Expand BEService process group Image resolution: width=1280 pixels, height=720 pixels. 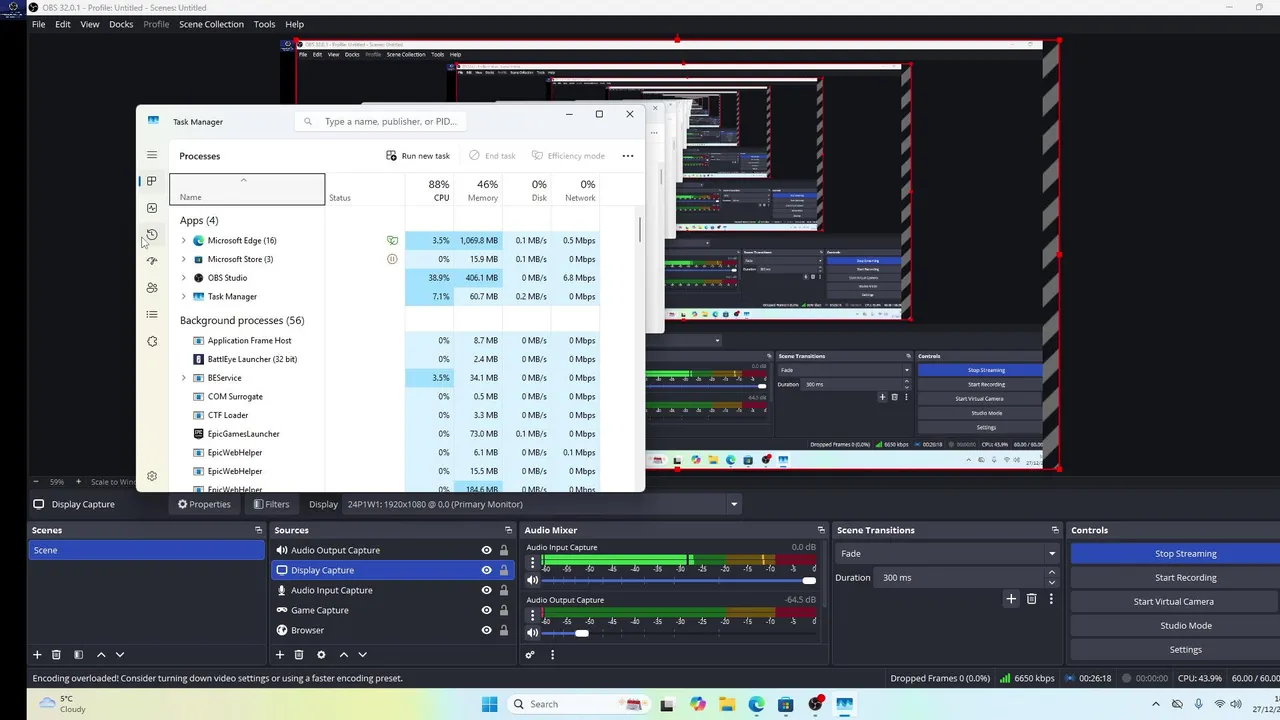click(184, 378)
